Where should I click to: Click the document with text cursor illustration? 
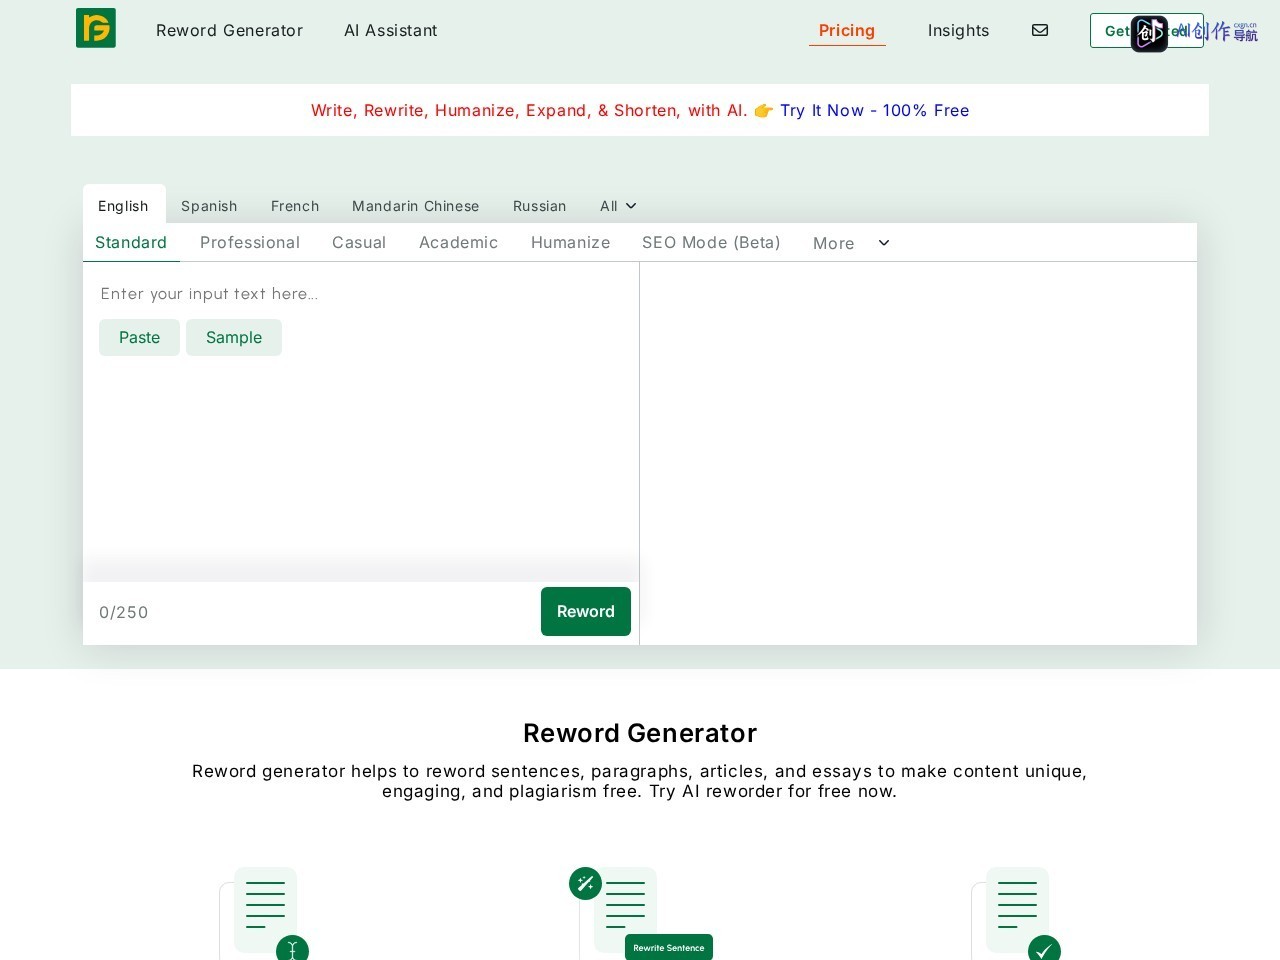click(x=265, y=913)
